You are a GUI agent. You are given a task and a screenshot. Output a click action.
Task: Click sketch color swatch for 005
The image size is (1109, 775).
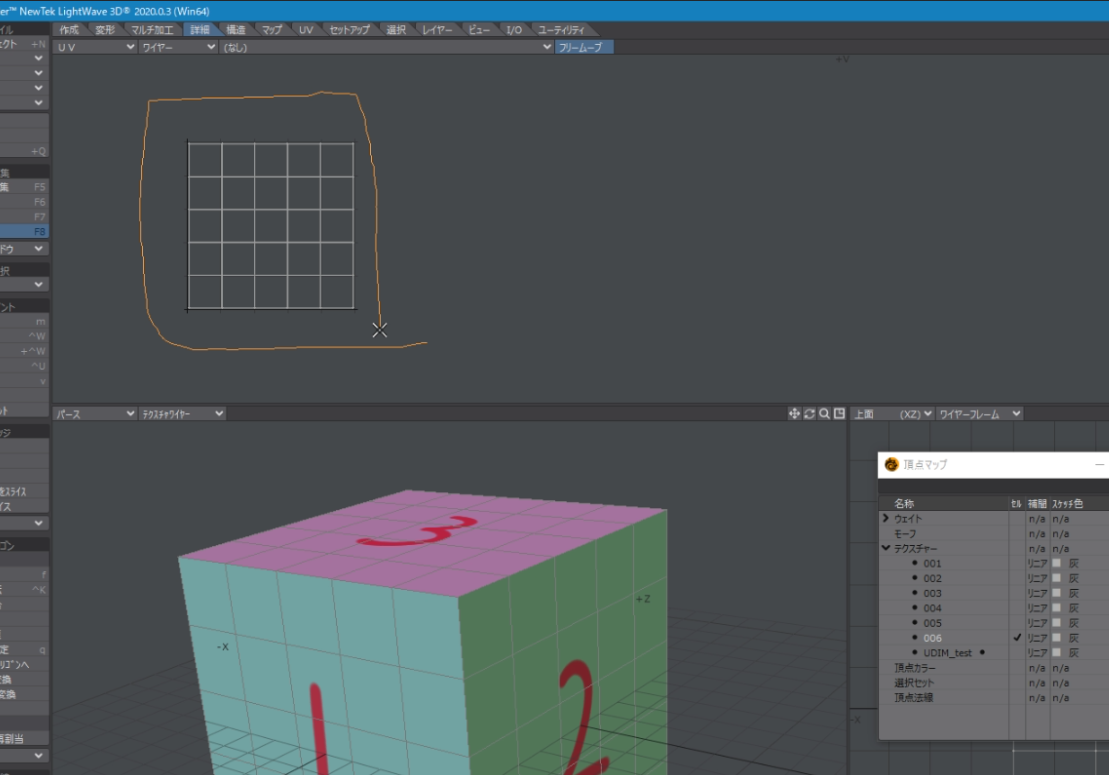tap(1057, 623)
